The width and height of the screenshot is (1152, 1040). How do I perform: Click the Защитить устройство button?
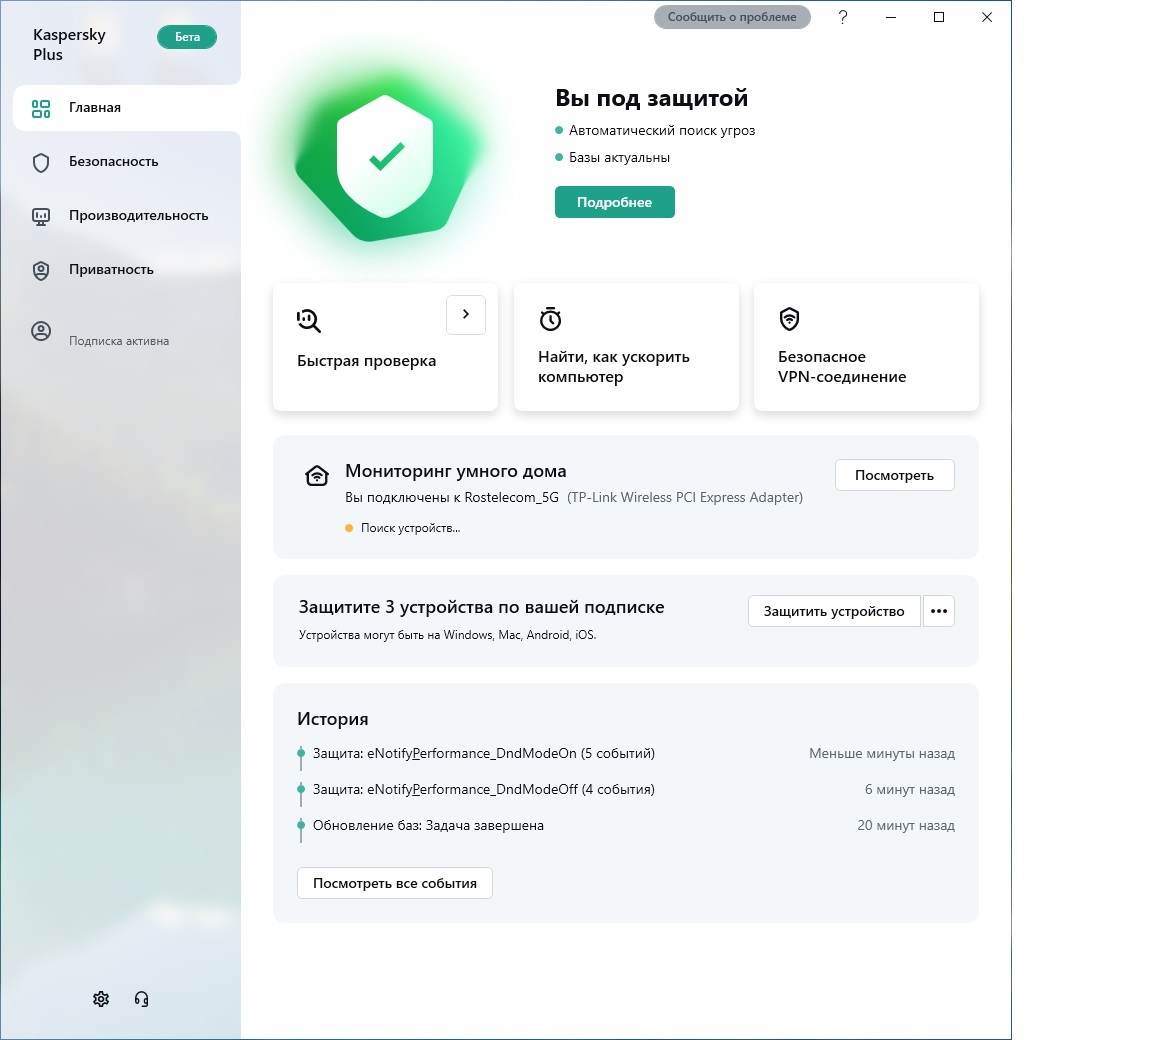[834, 611]
